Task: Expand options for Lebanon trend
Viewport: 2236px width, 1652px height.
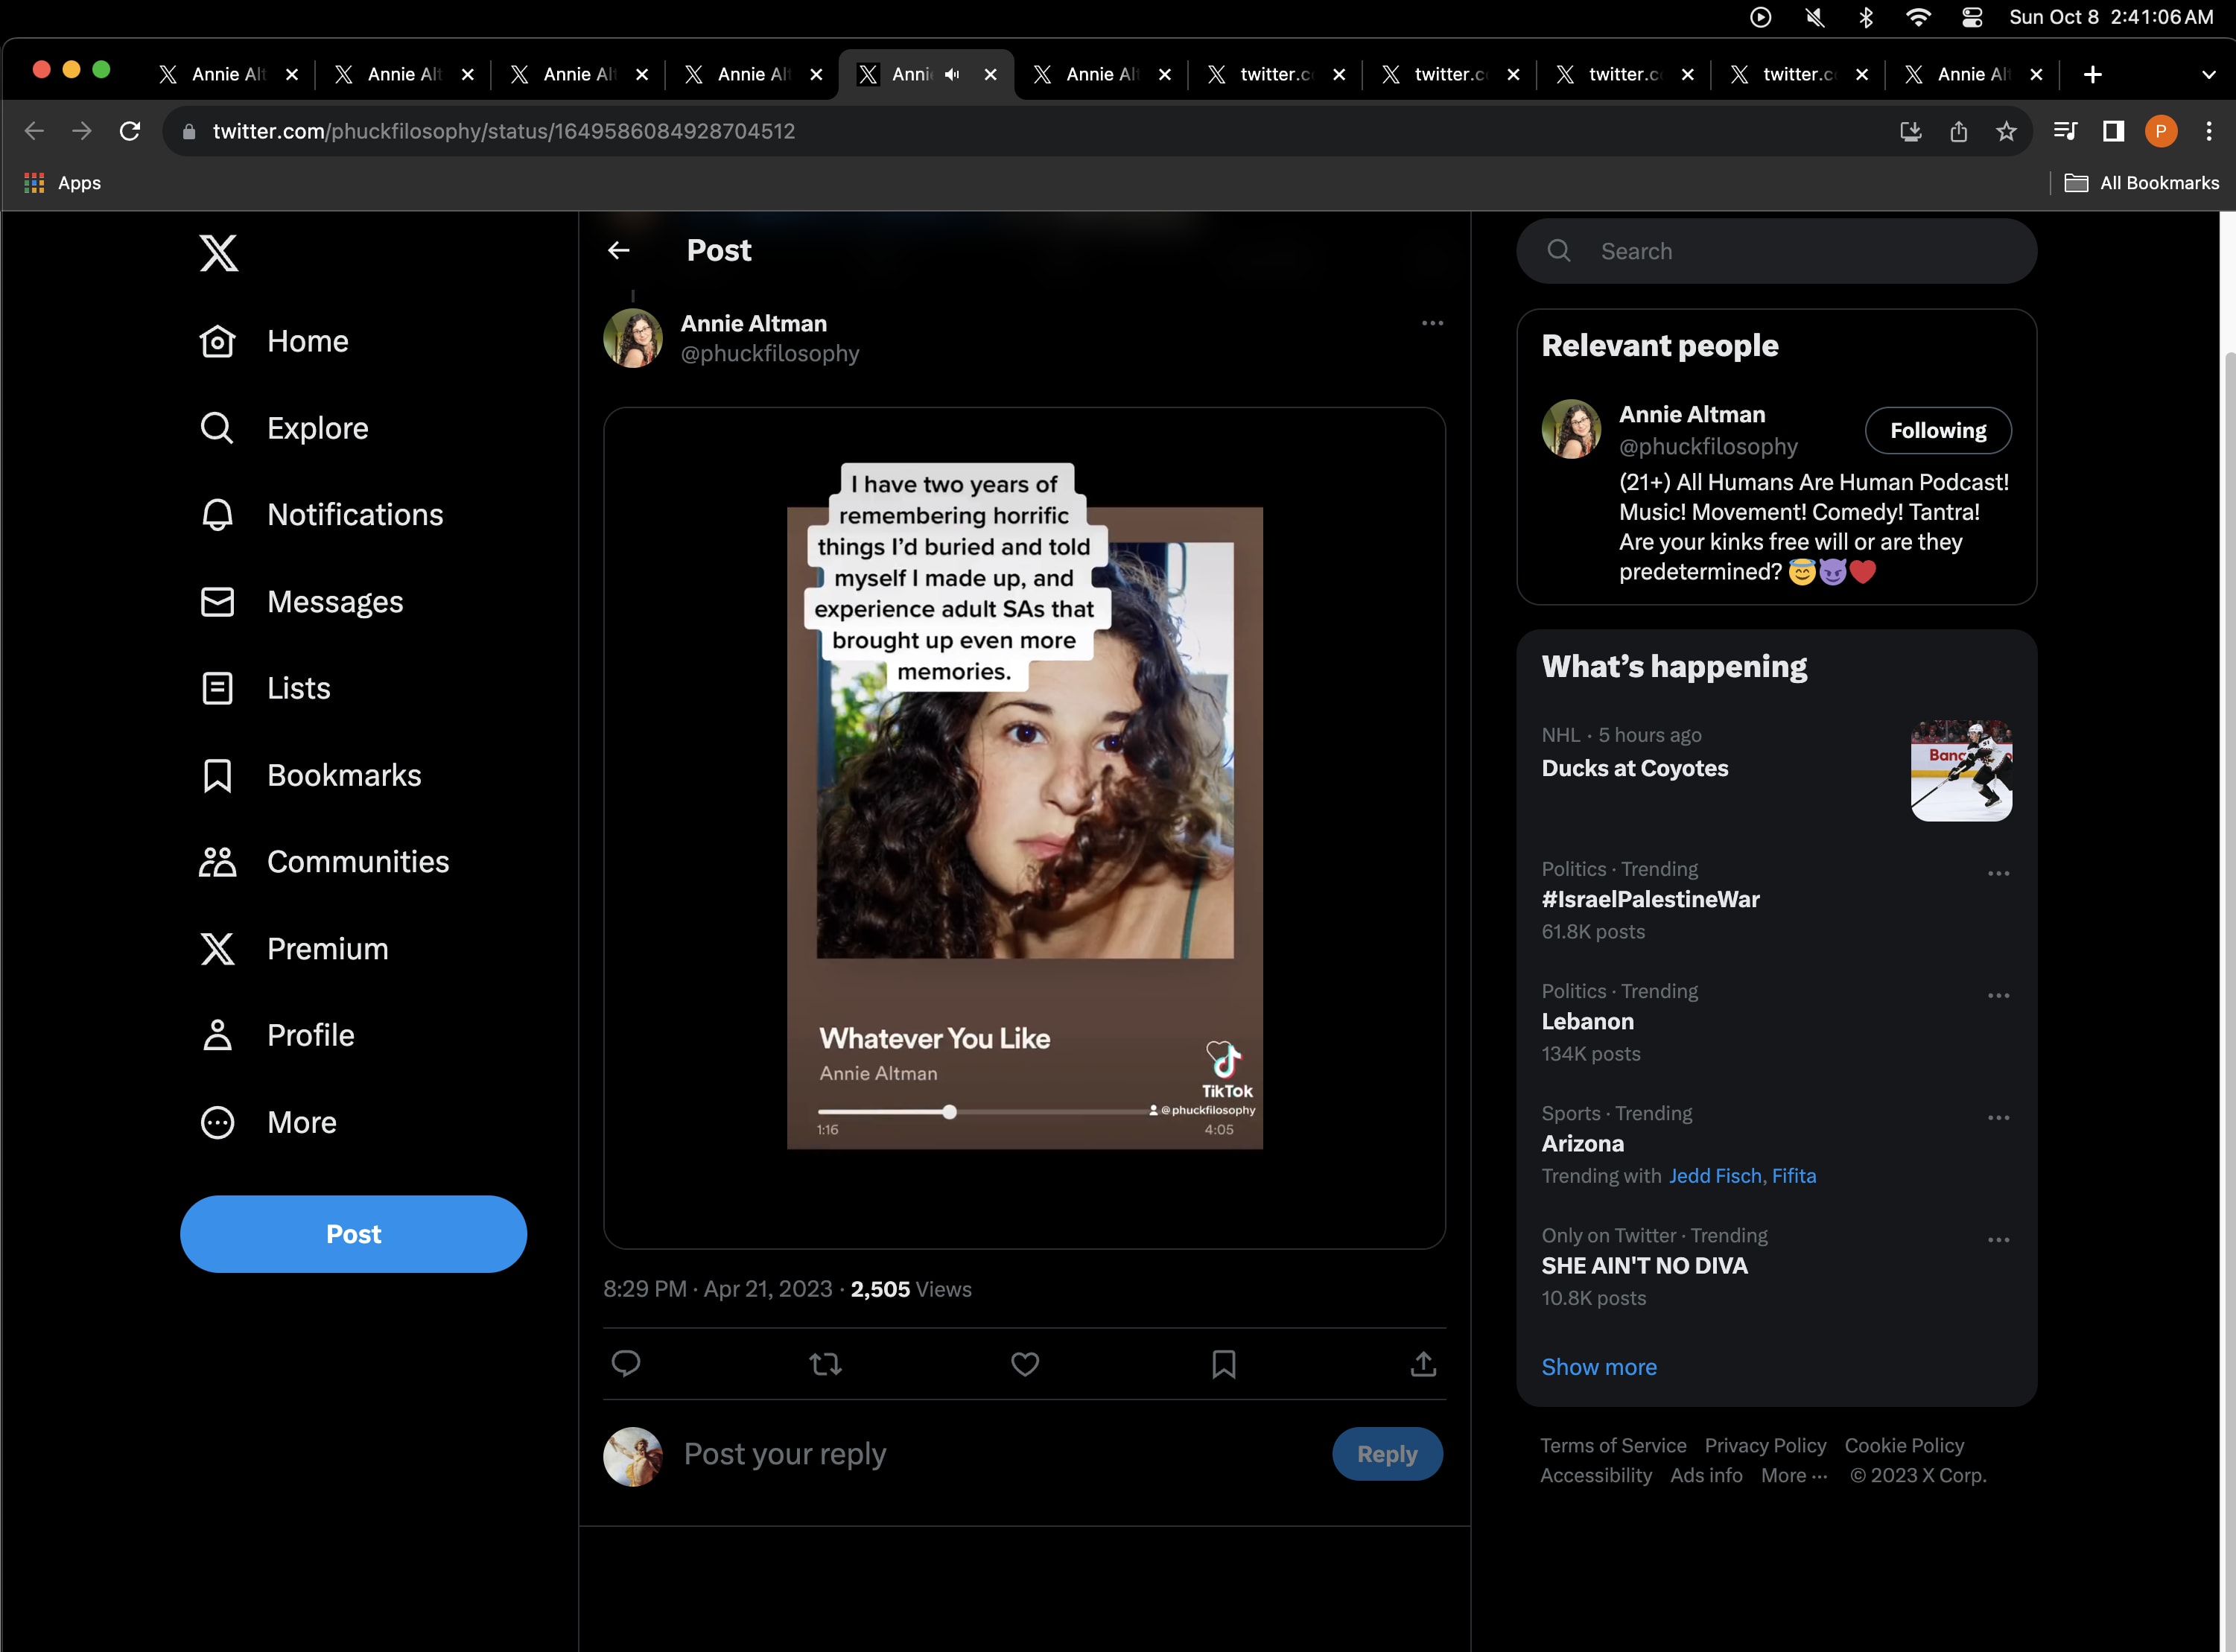Action: tap(1998, 996)
